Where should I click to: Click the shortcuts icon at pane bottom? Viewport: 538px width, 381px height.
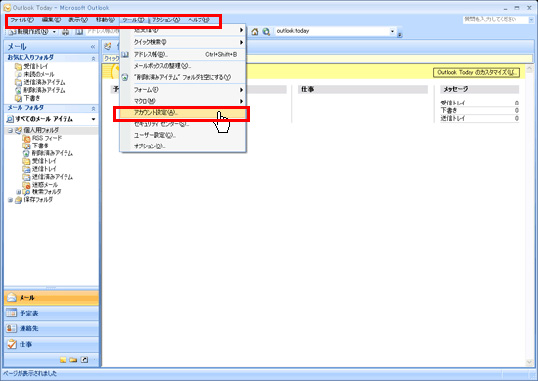click(84, 360)
